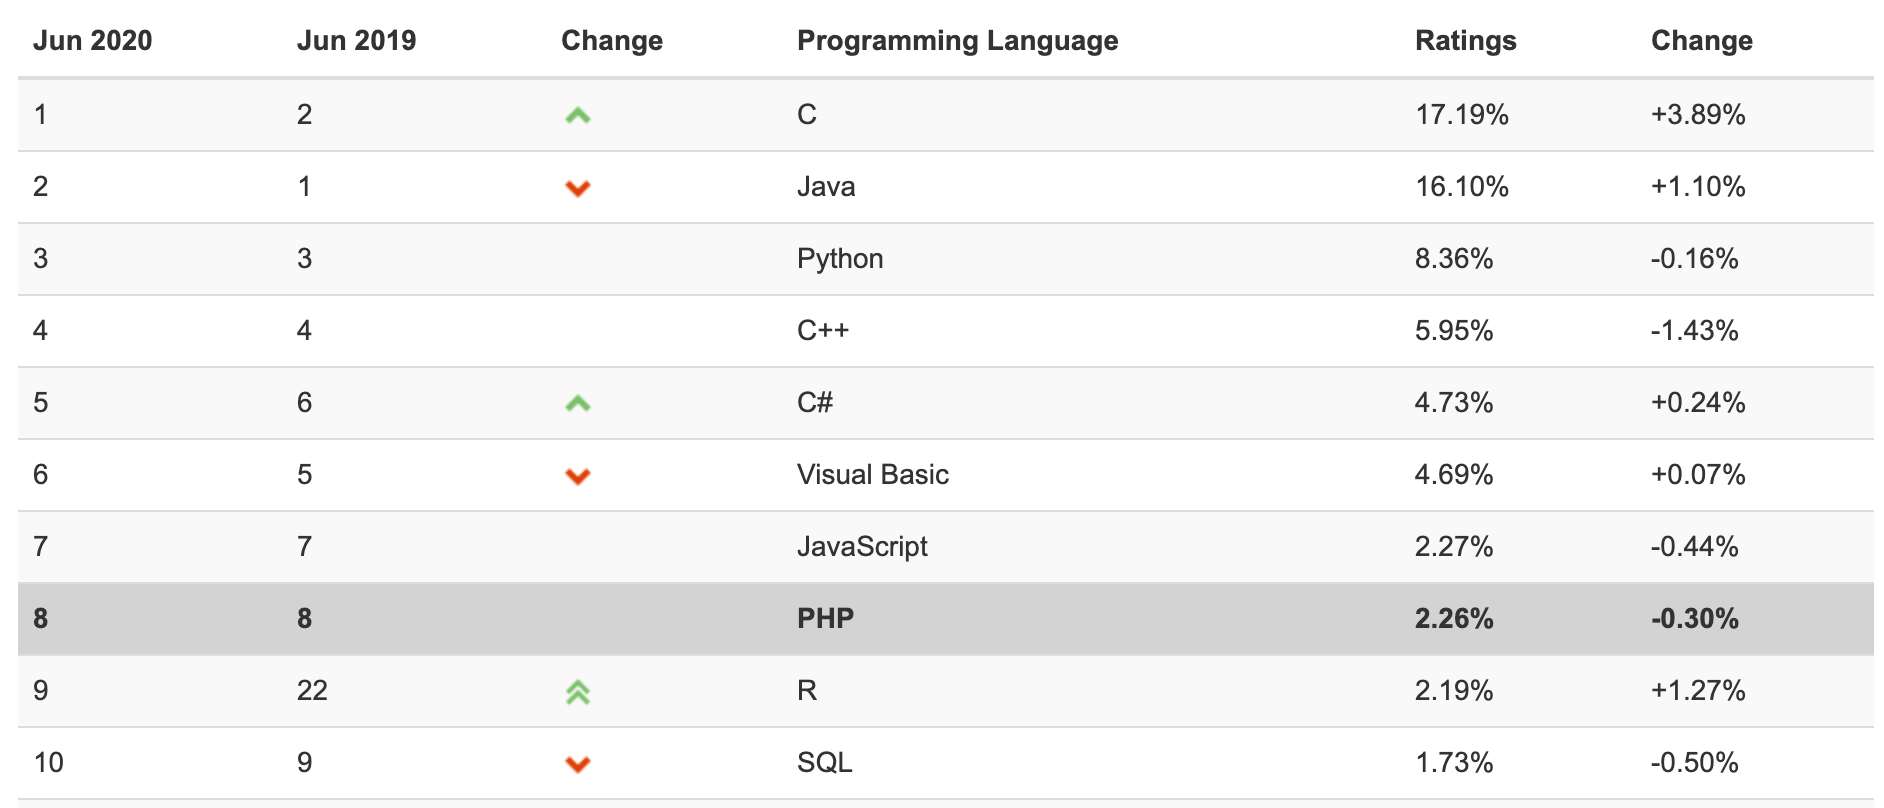Viewport: 1884px width, 808px height.
Task: Click the Jun 2019 column header
Action: click(356, 41)
